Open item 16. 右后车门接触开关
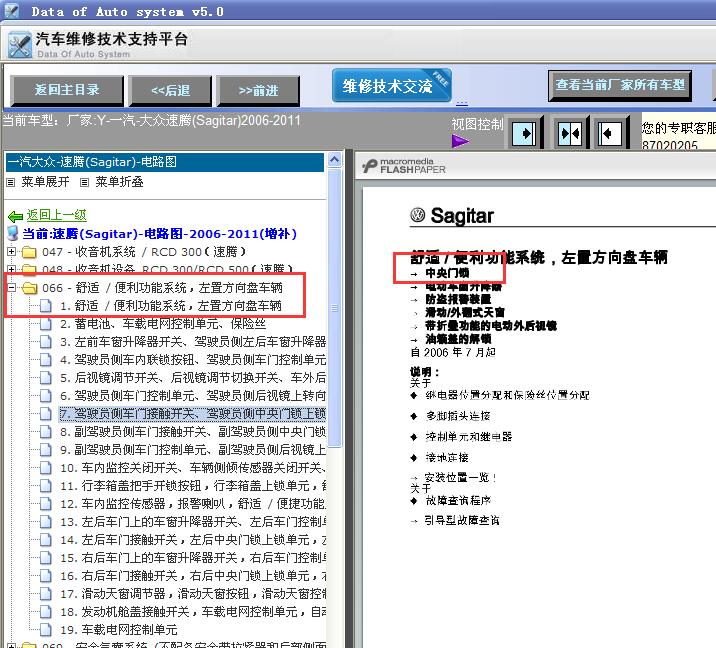Viewport: 716px width, 648px height. pos(193,576)
